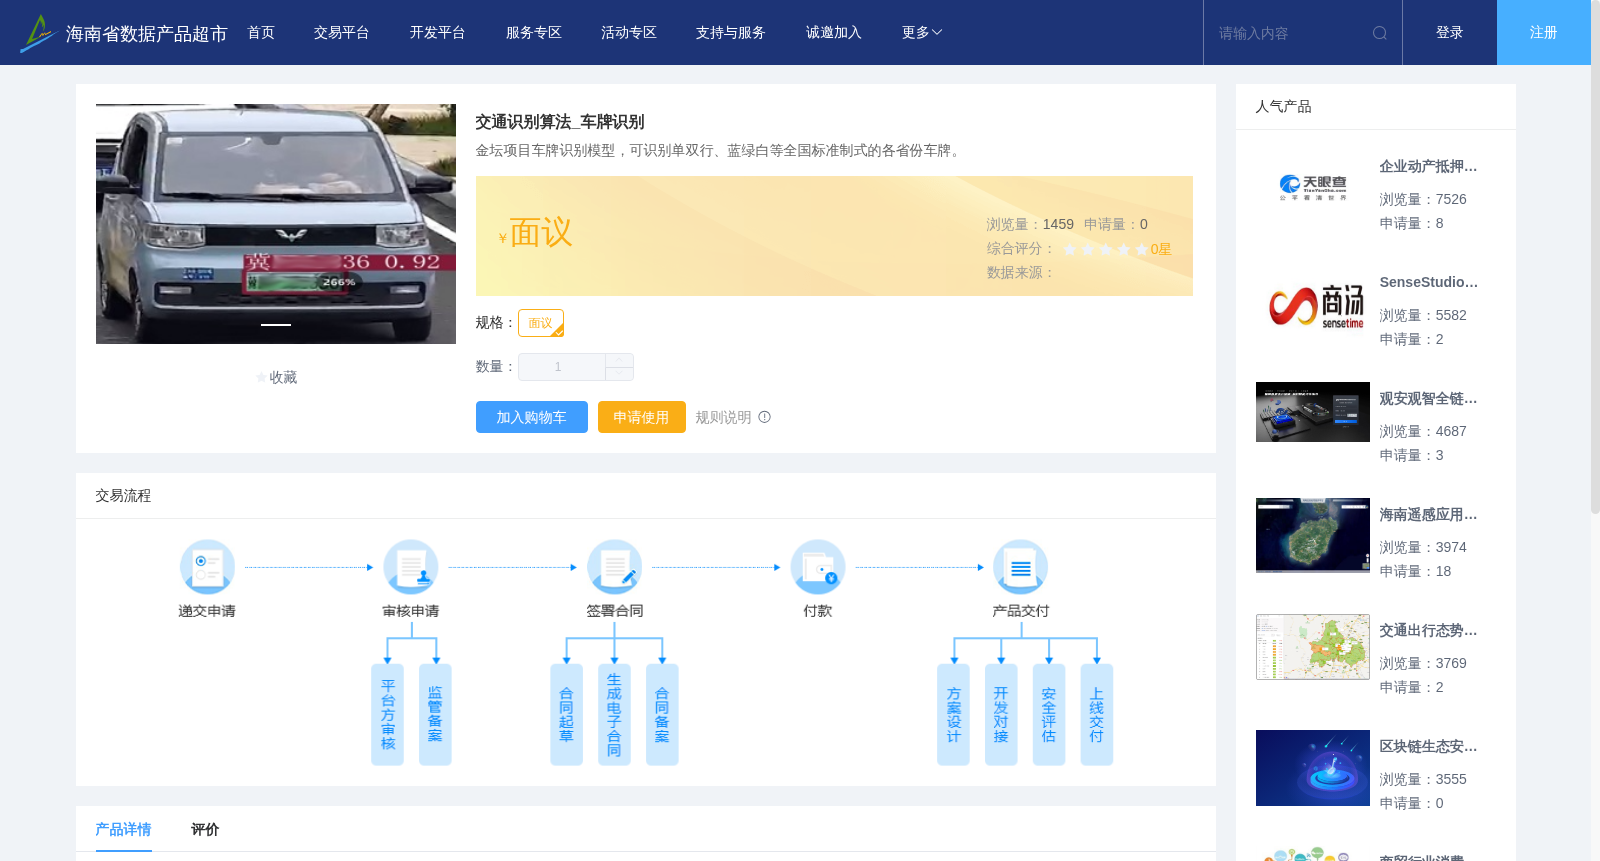Open the 区块链生态安 thumbnail
This screenshot has height=861, width=1600.
1313,768
